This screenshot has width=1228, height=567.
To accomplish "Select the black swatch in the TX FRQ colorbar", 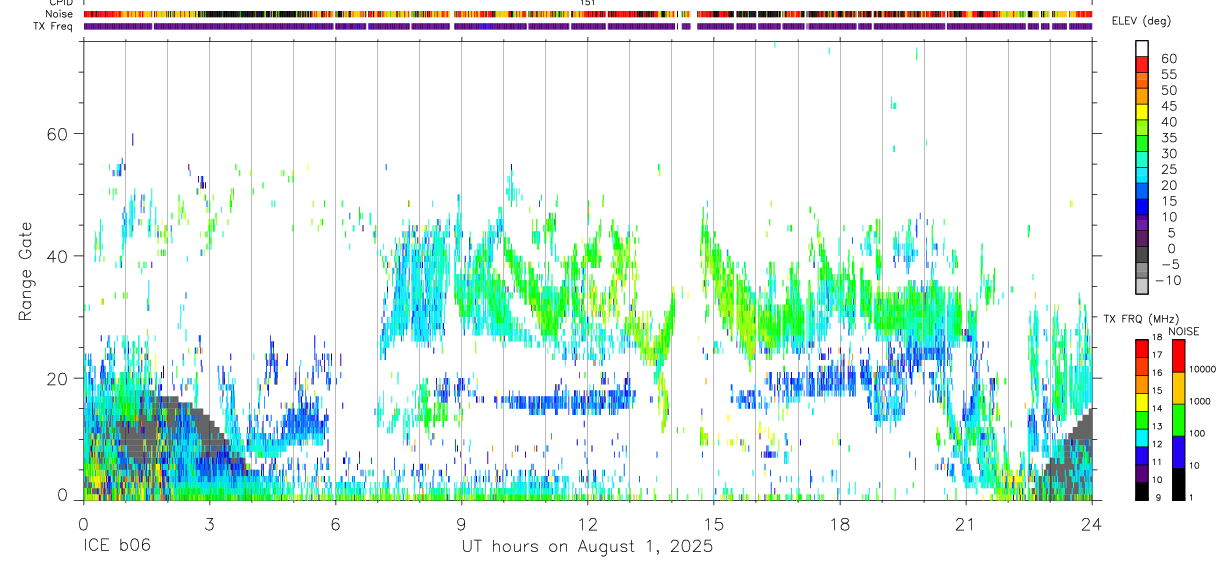I will pos(1141,492).
